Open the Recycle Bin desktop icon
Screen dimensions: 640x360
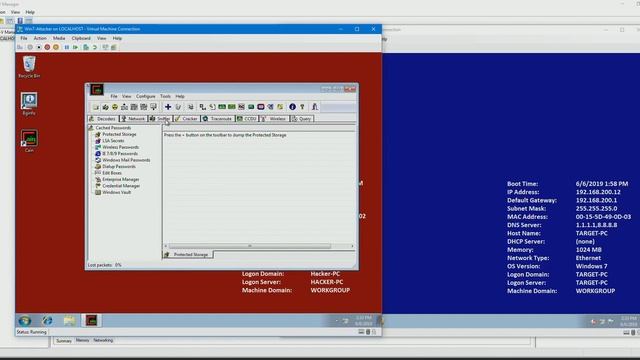click(x=29, y=67)
